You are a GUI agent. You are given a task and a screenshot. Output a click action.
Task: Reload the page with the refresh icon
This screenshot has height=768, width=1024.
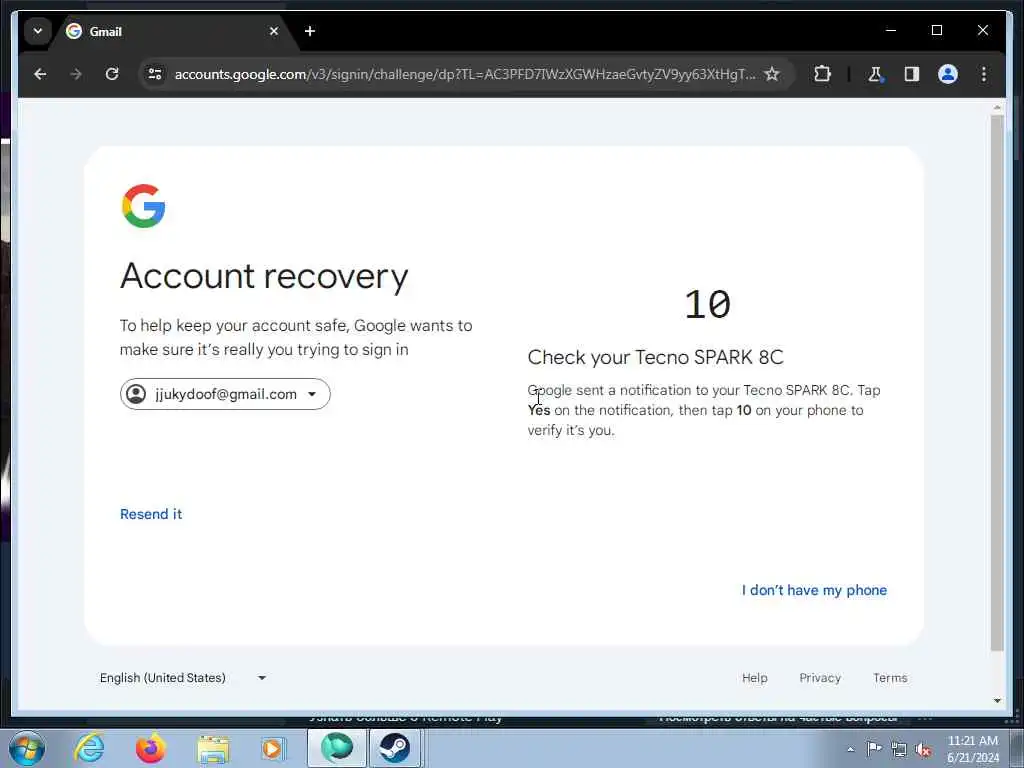112,74
